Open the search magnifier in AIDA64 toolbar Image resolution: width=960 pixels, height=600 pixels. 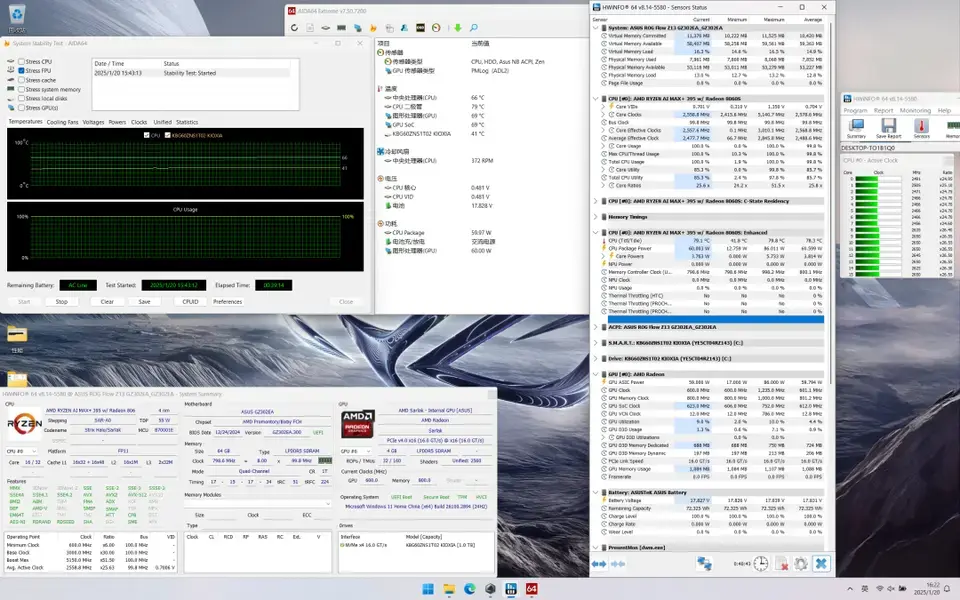click(473, 28)
